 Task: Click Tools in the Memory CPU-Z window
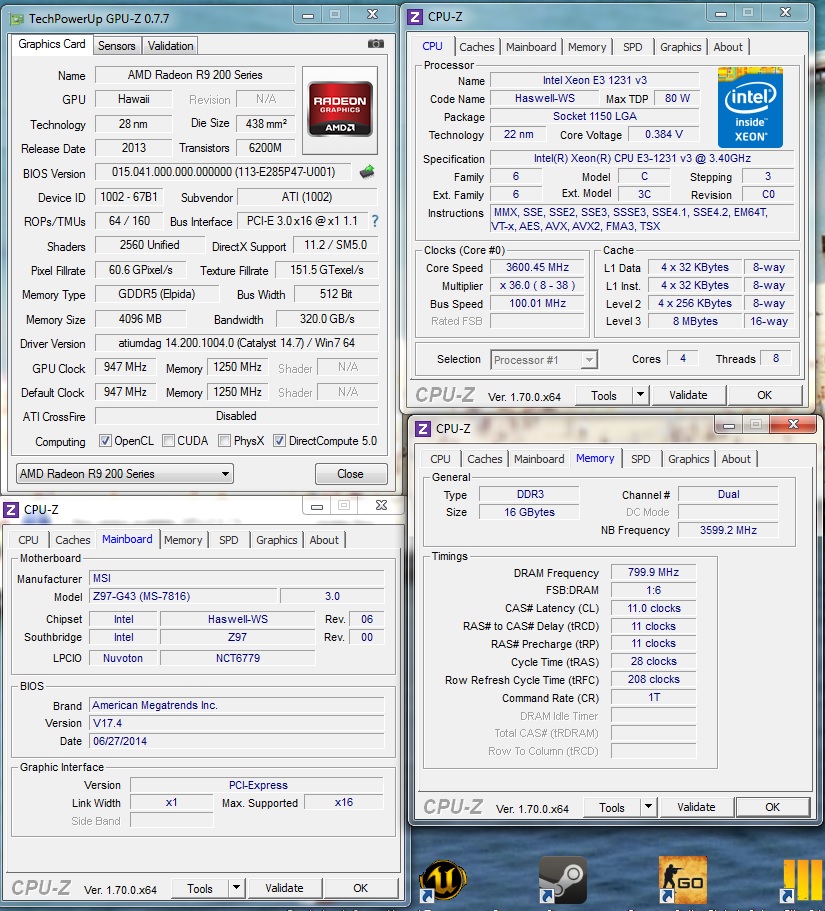(x=612, y=808)
